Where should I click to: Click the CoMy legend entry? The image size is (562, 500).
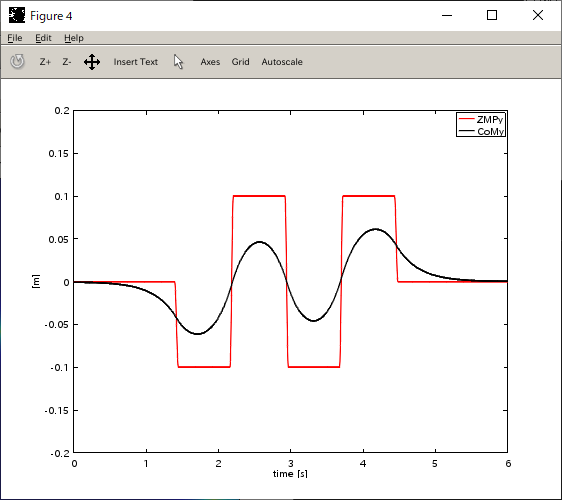coord(491,132)
